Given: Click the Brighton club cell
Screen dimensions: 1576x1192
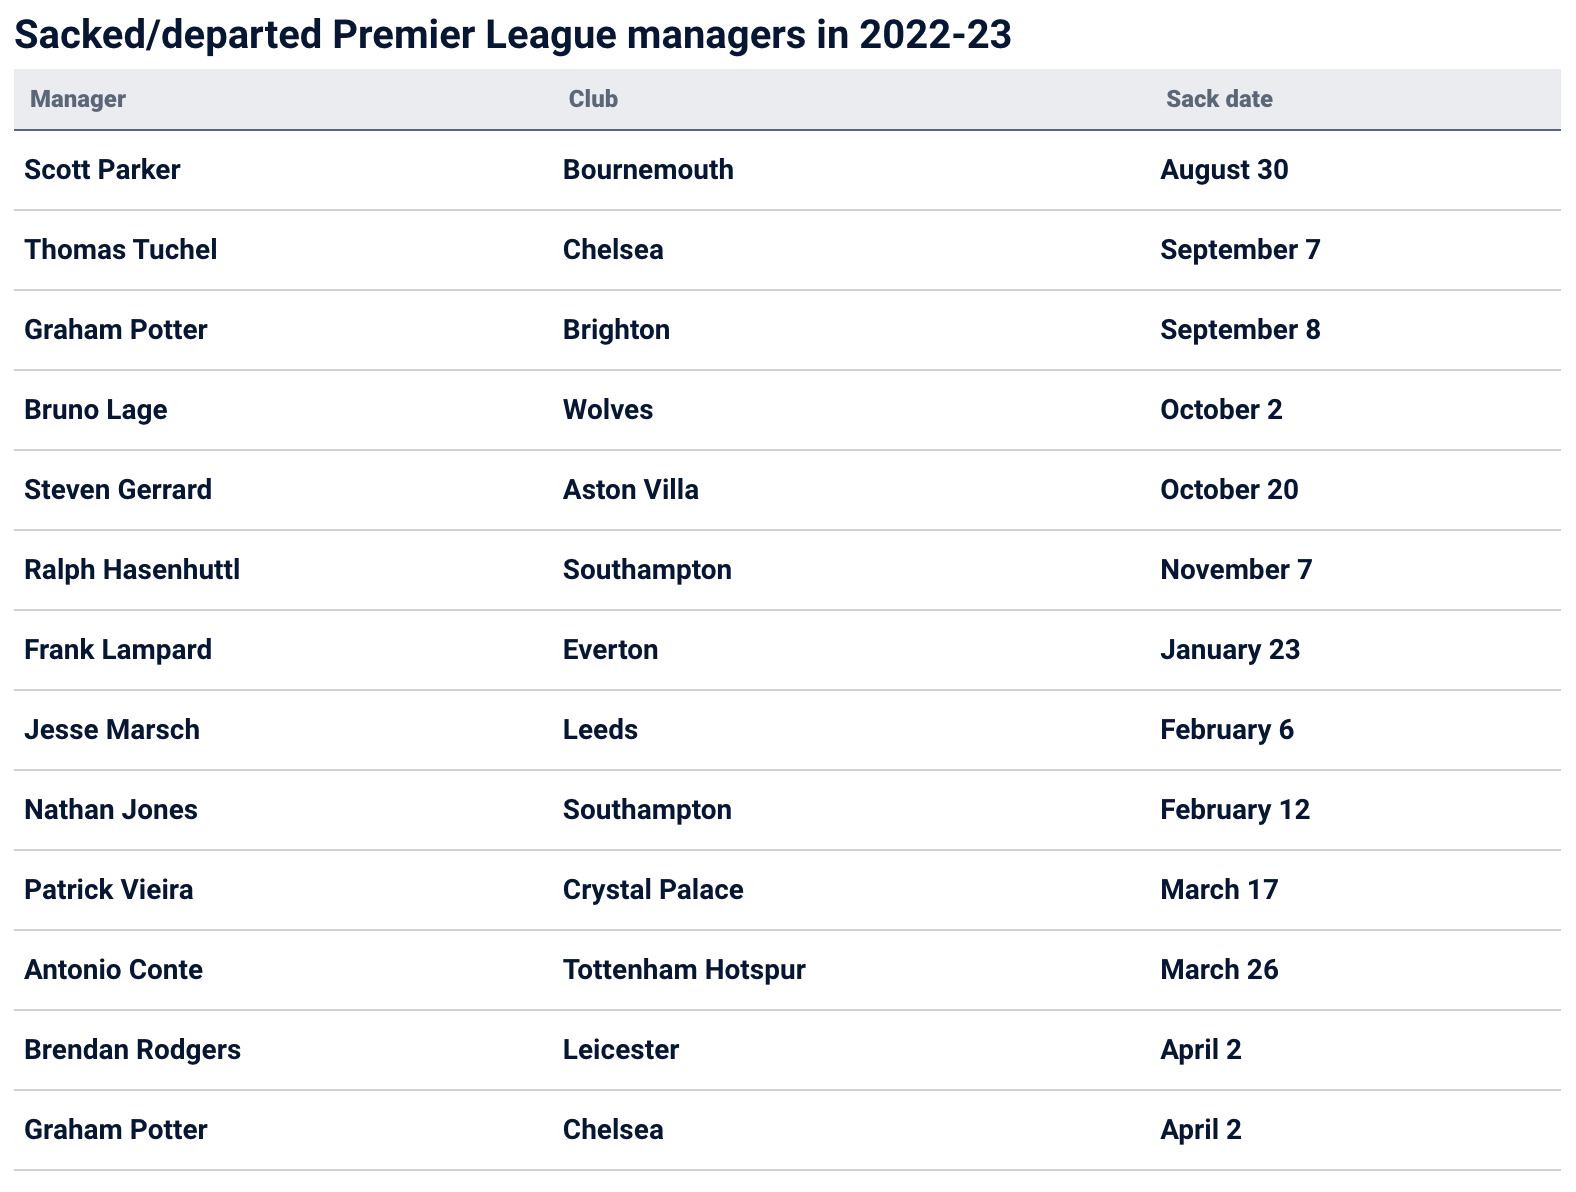Looking at the screenshot, I should pyautogui.click(x=616, y=330).
